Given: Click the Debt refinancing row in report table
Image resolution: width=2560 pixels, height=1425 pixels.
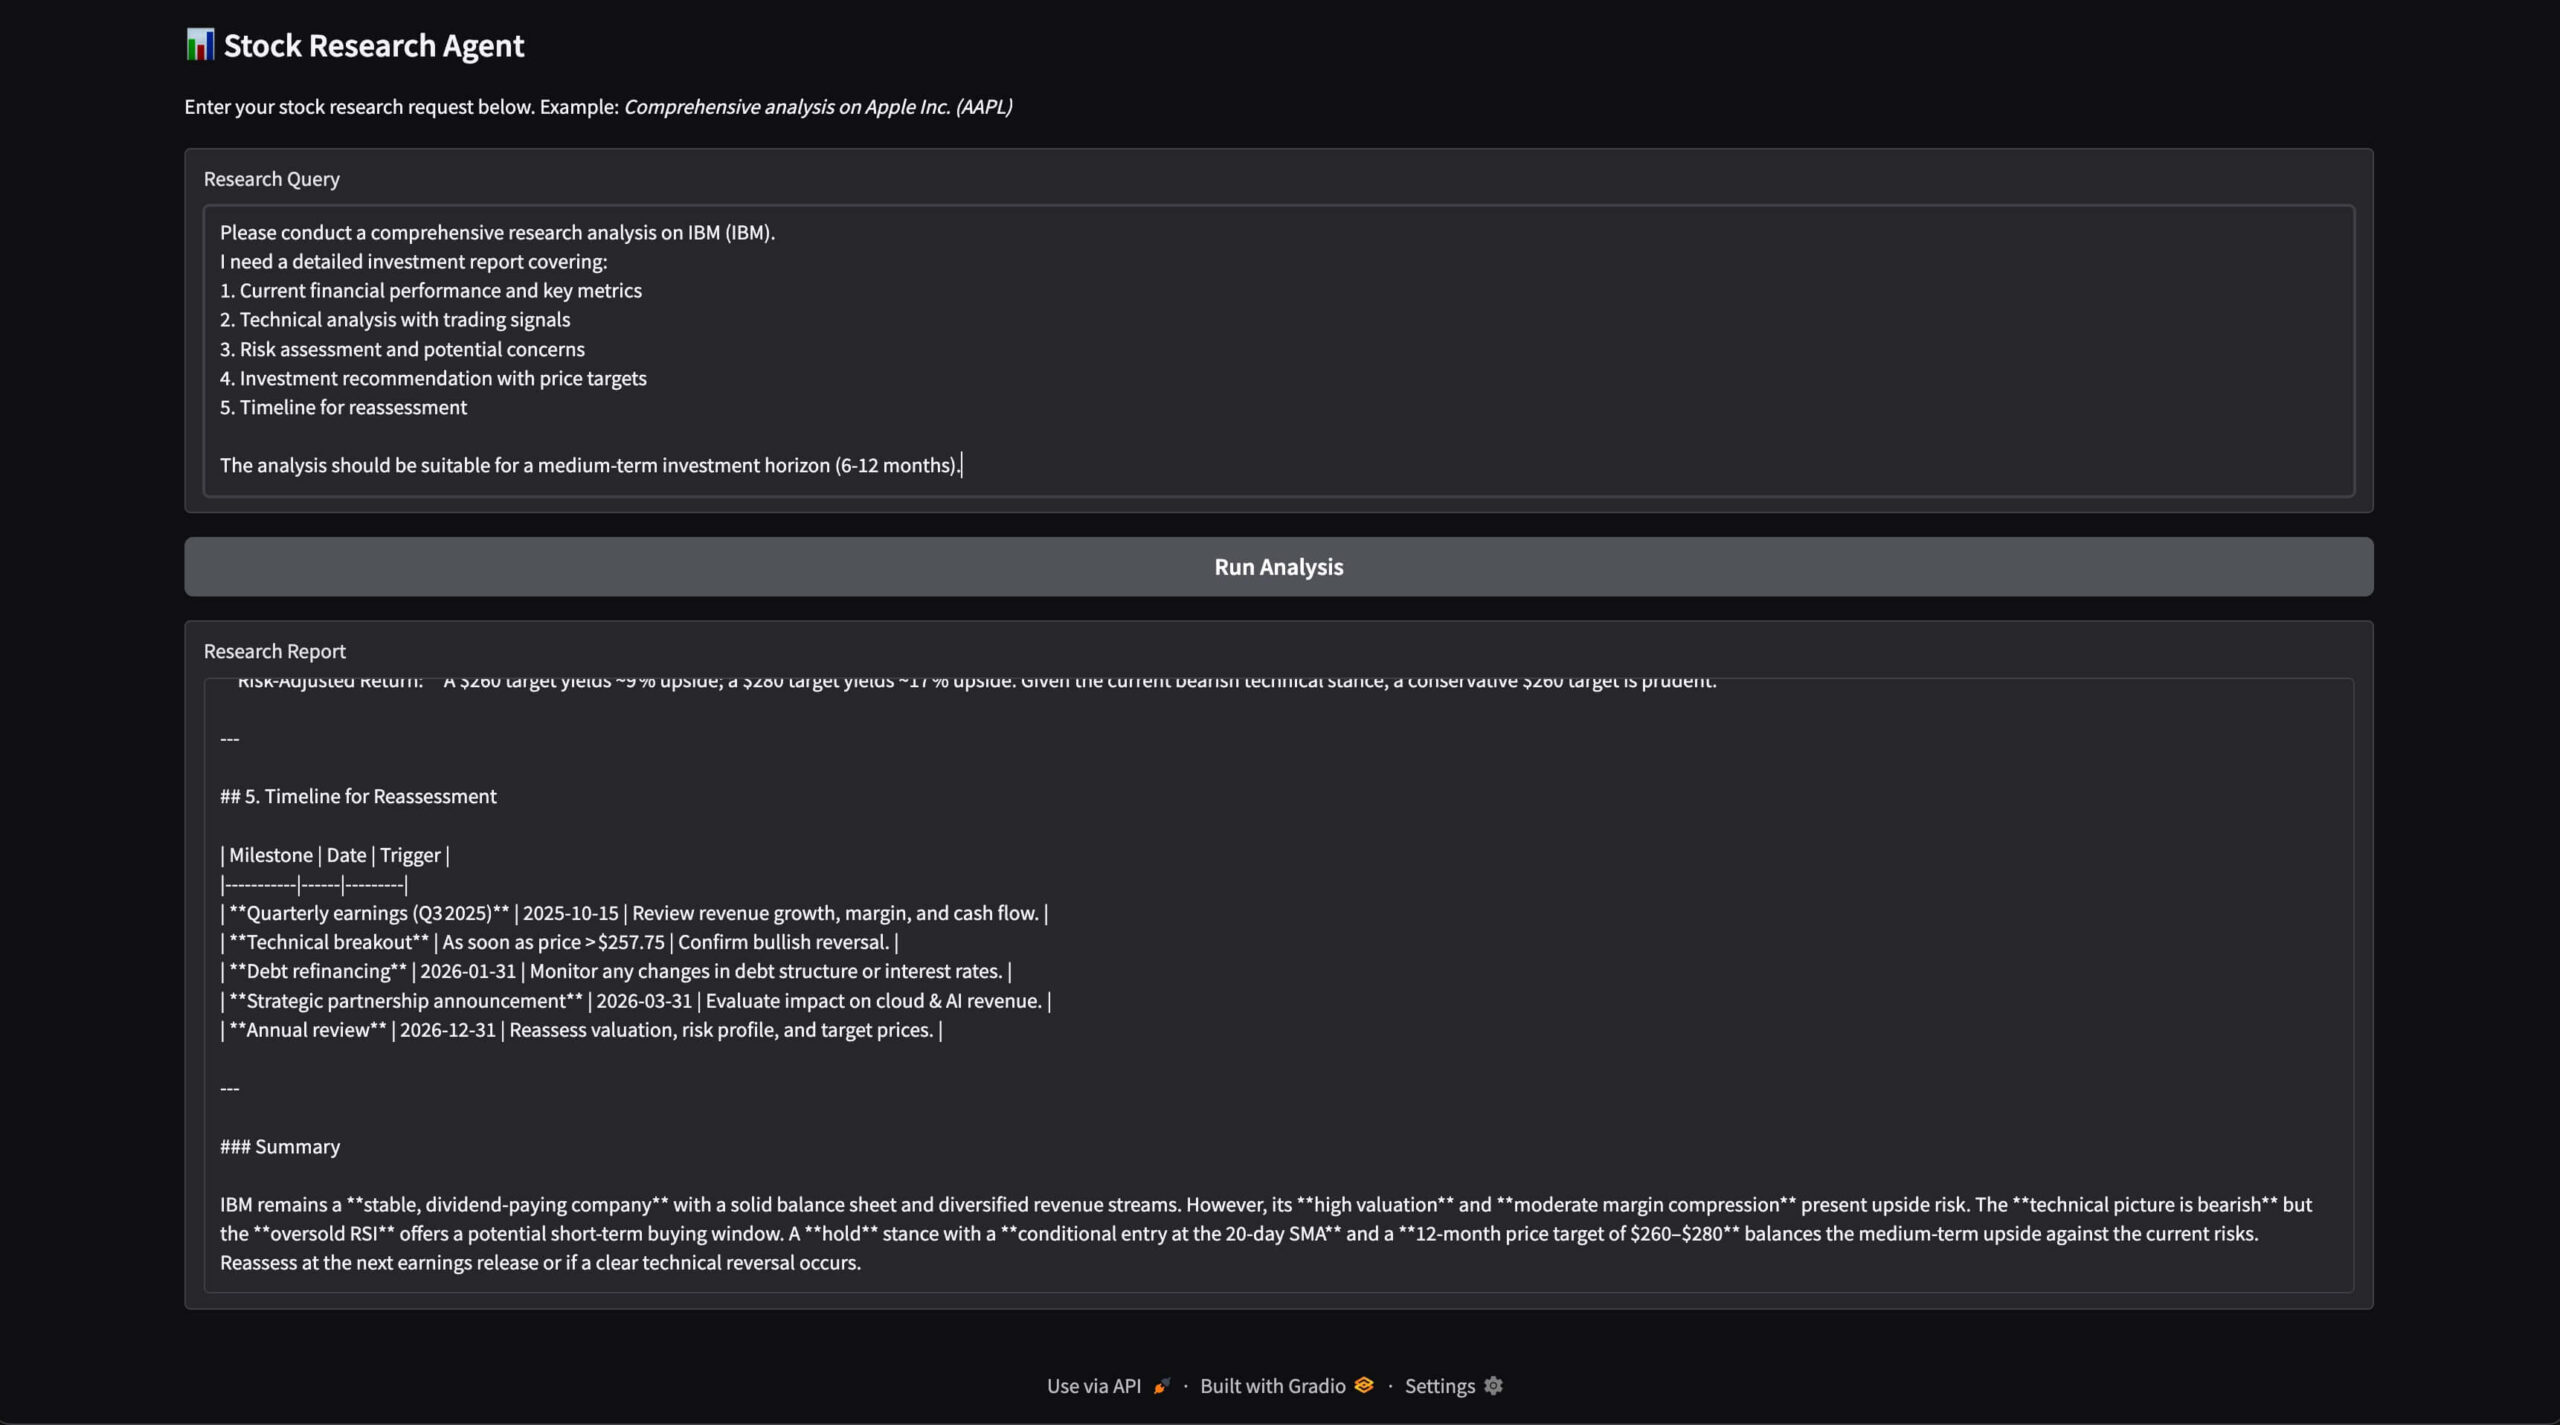Looking at the screenshot, I should (x=616, y=971).
